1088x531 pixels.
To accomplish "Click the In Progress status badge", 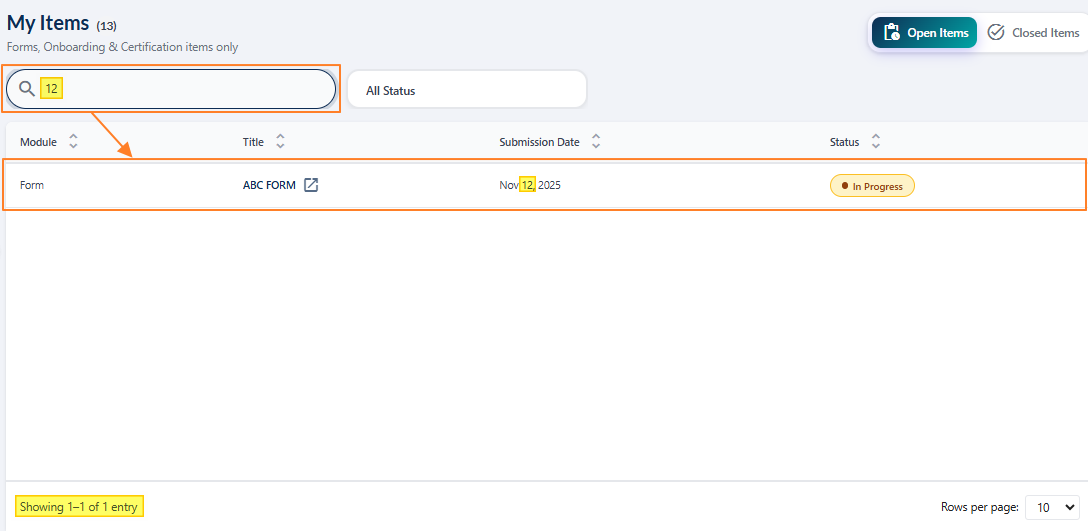I will tap(872, 186).
